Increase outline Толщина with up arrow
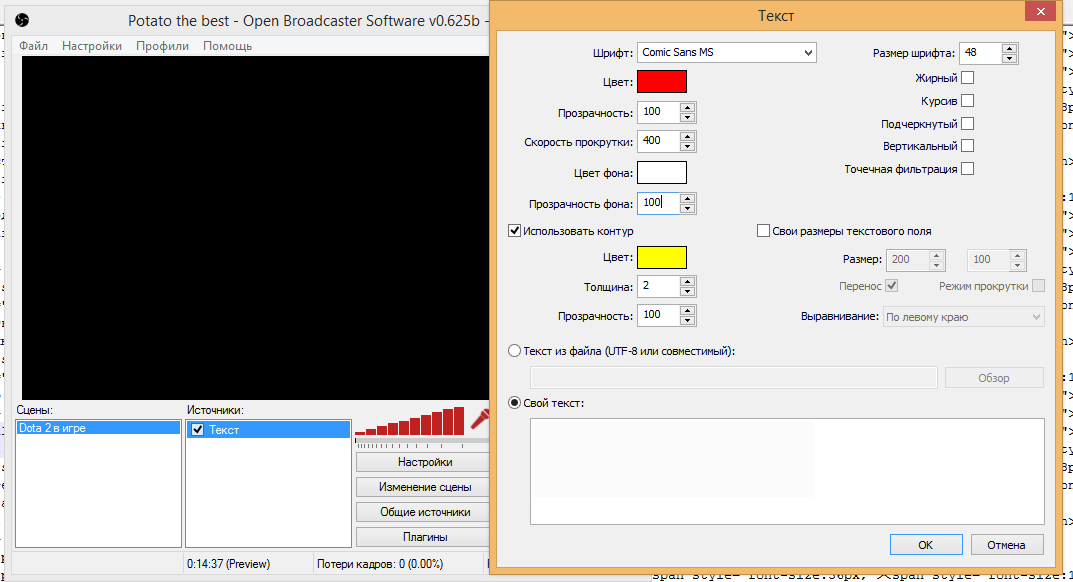Image resolution: width=1073 pixels, height=582 pixels. click(x=688, y=281)
